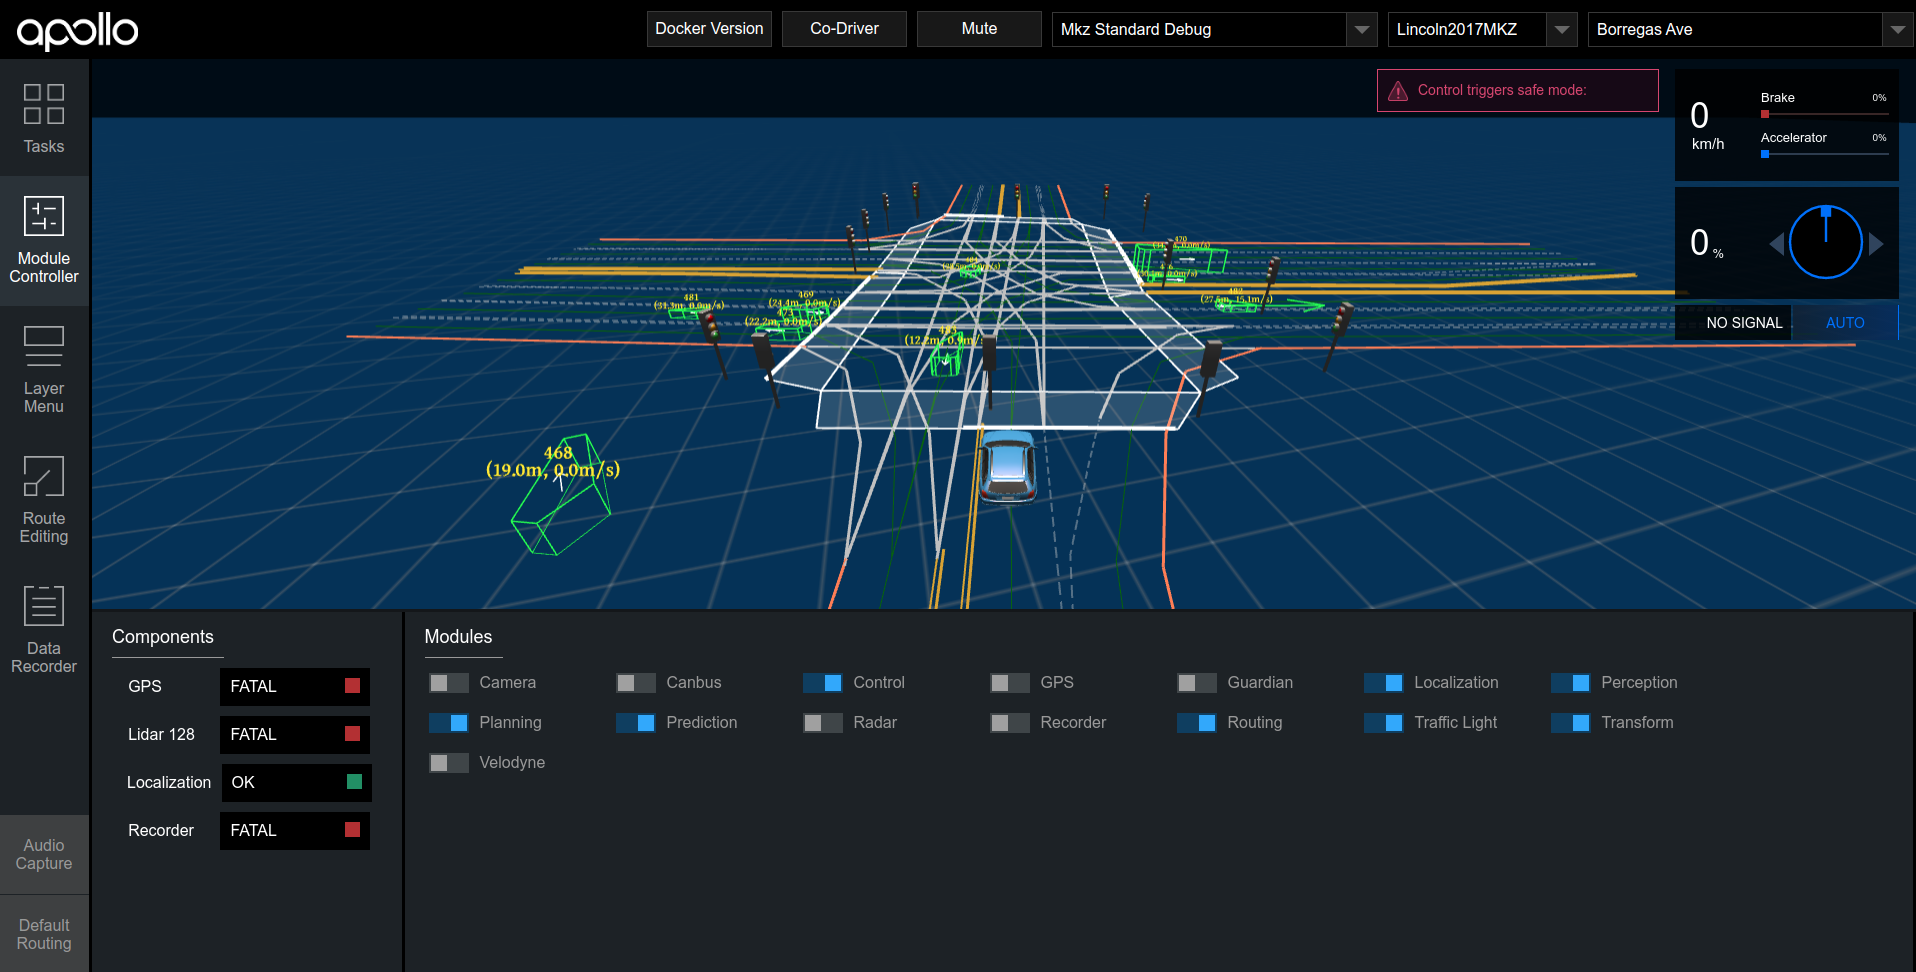Click the left turn signal arrow
This screenshot has width=1916, height=972.
[1777, 243]
